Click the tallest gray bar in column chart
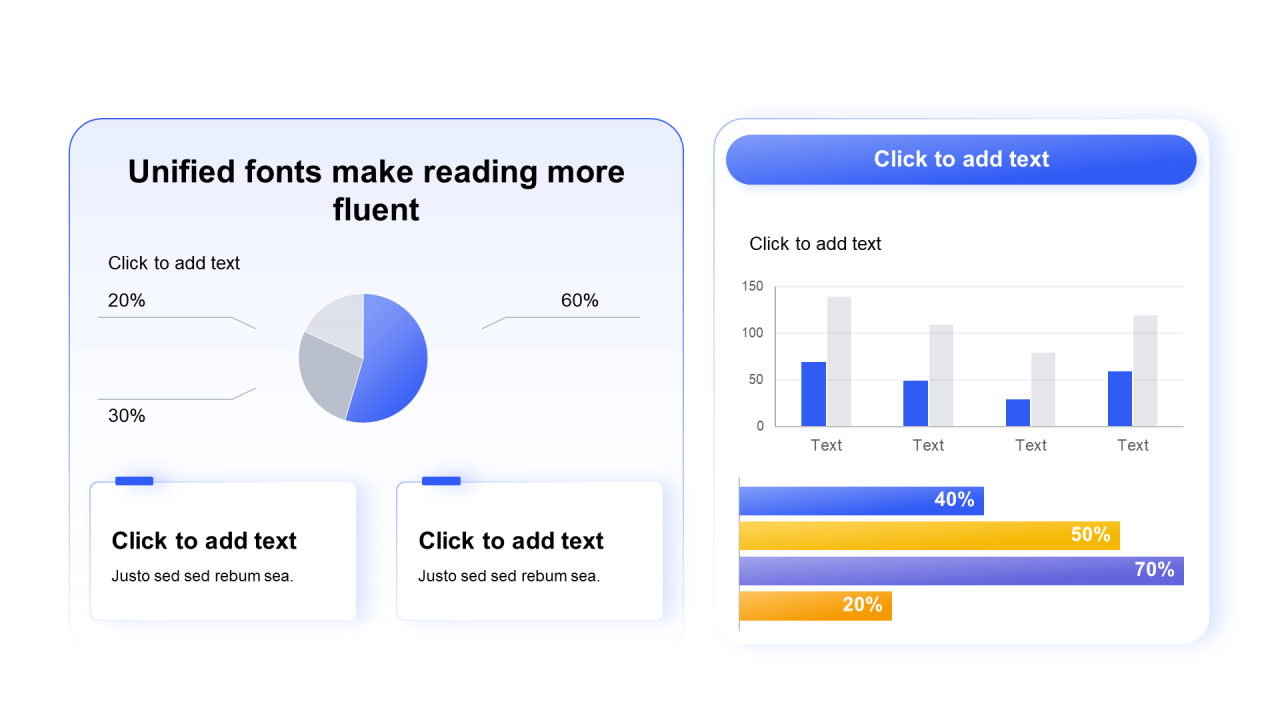The width and height of the screenshot is (1280, 720). 839,361
